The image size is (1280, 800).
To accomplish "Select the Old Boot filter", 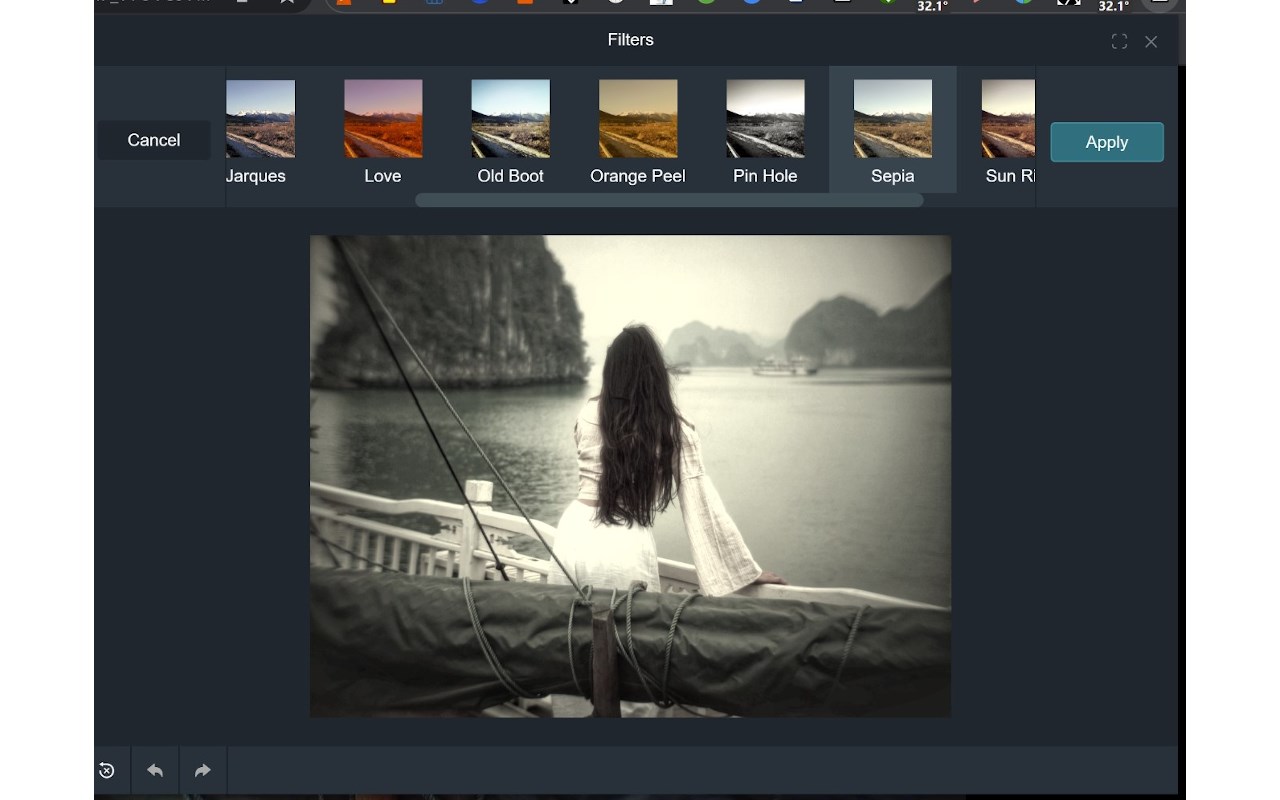I will coord(510,119).
